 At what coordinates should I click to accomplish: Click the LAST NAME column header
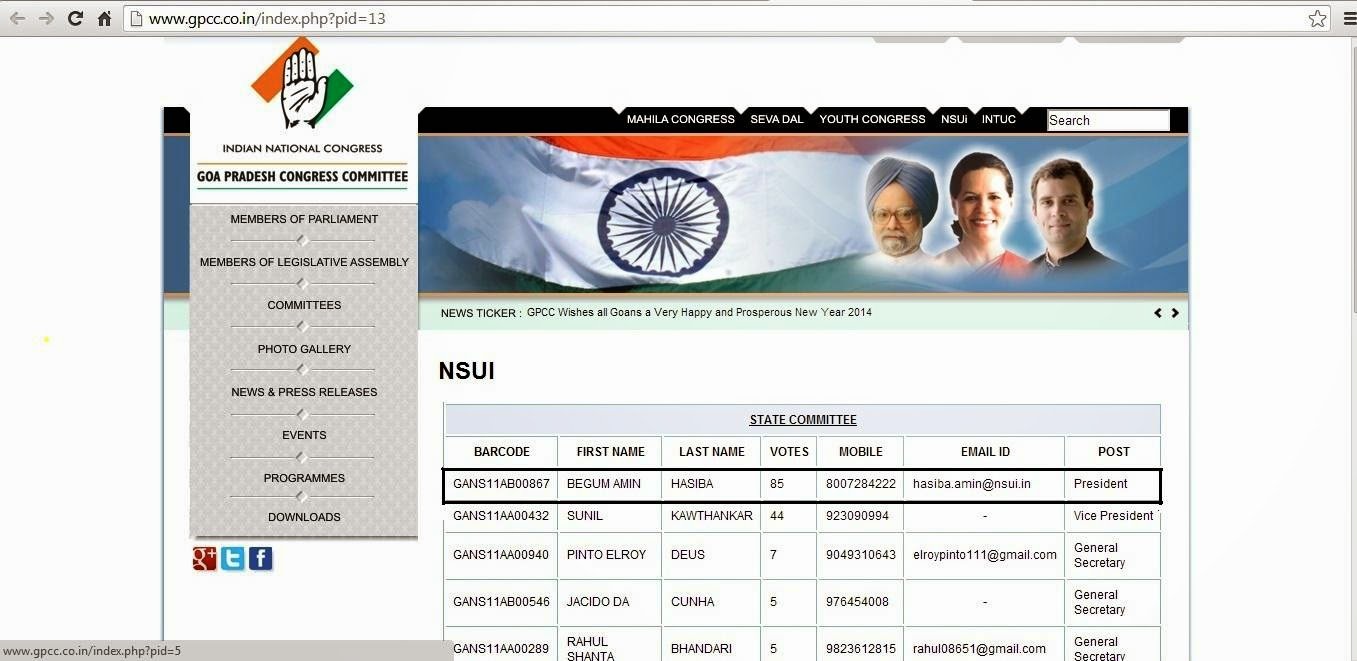712,452
